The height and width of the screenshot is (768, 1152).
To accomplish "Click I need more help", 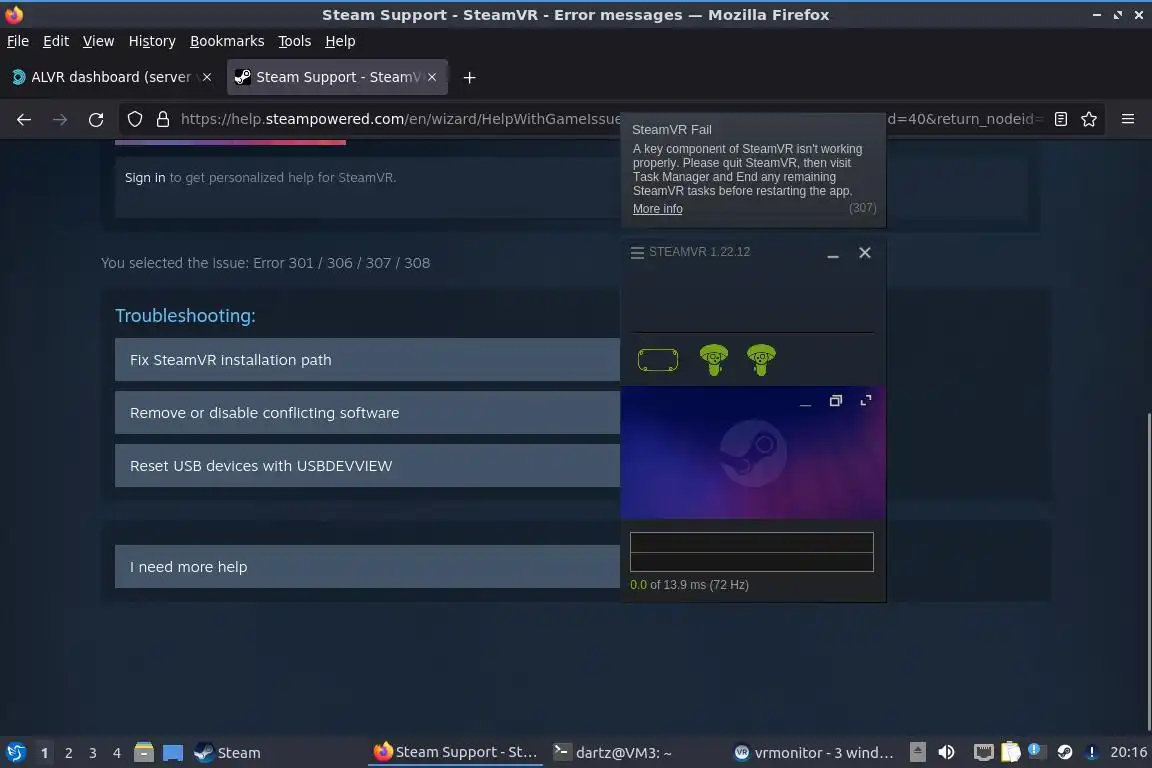I will click(367, 567).
